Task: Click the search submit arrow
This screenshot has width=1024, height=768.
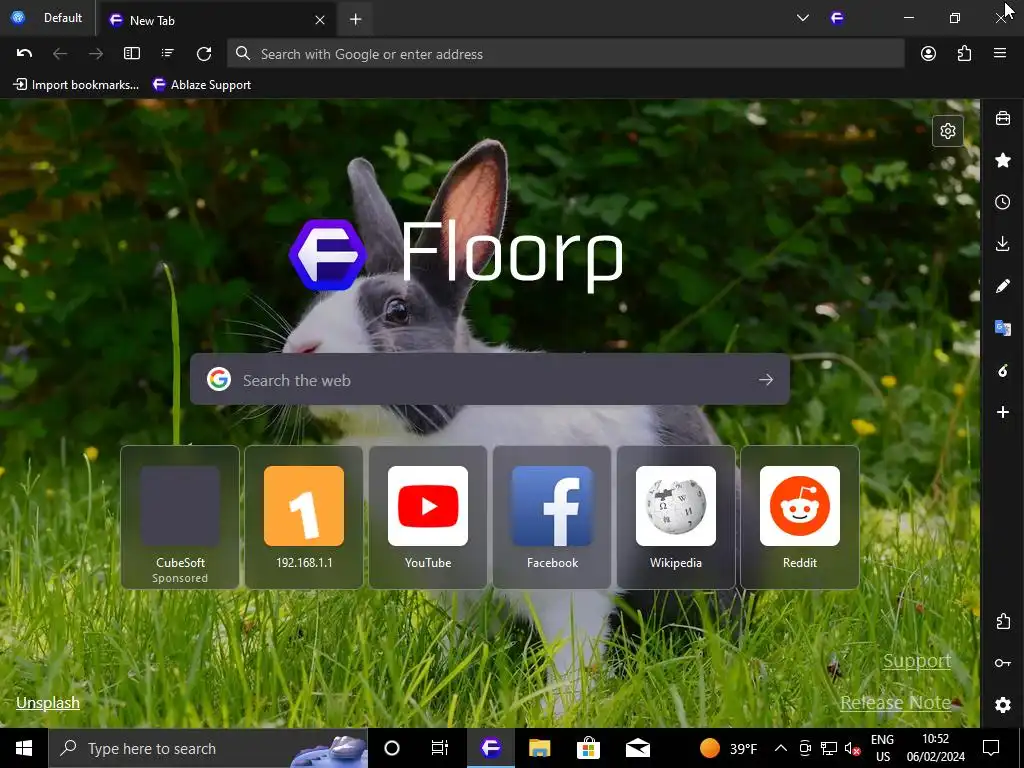Action: (766, 379)
